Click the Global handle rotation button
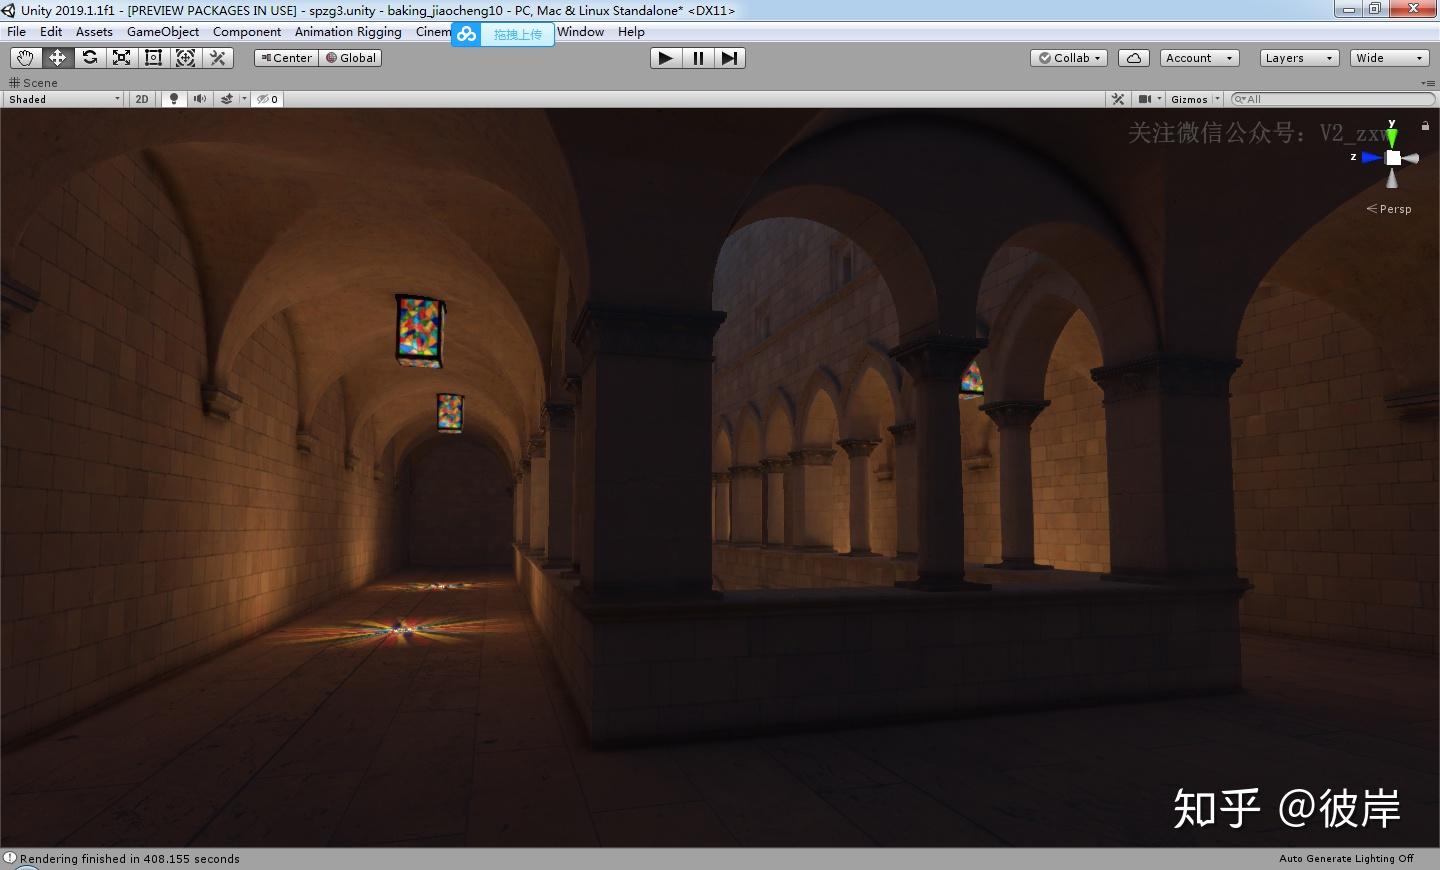Viewport: 1440px width, 870px height. pos(351,58)
